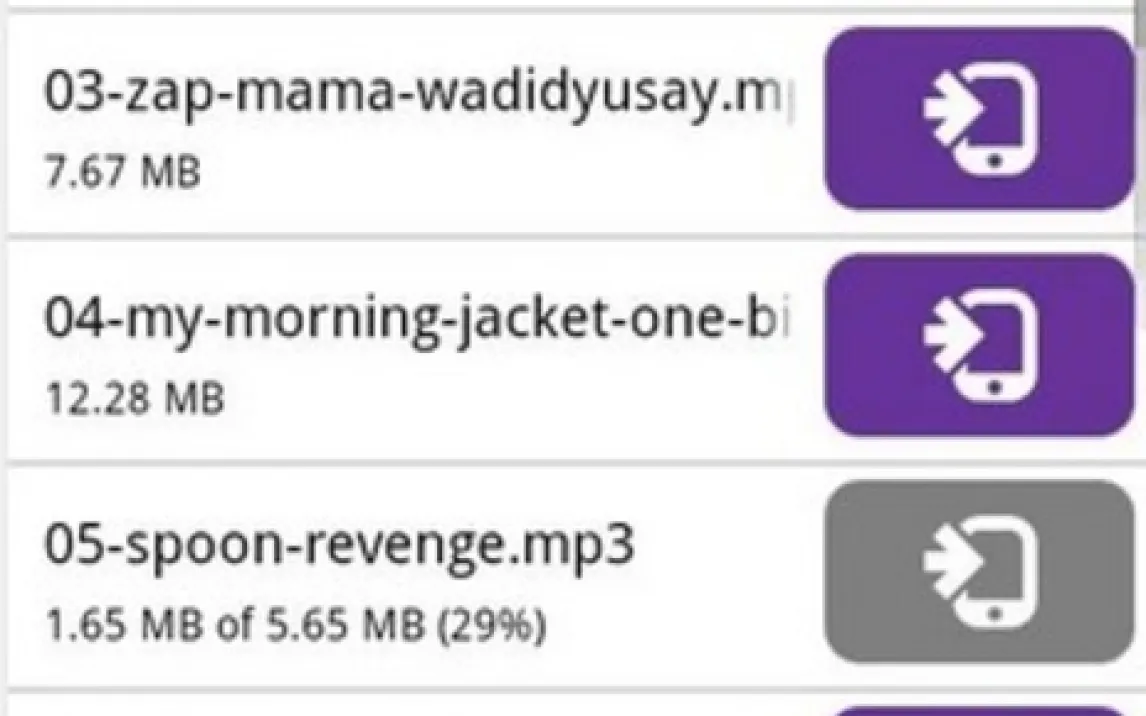Tap the transfer-to-phone icon for 03-zap-mama-wadidyusay
This screenshot has width=1146, height=716.
[979, 118]
